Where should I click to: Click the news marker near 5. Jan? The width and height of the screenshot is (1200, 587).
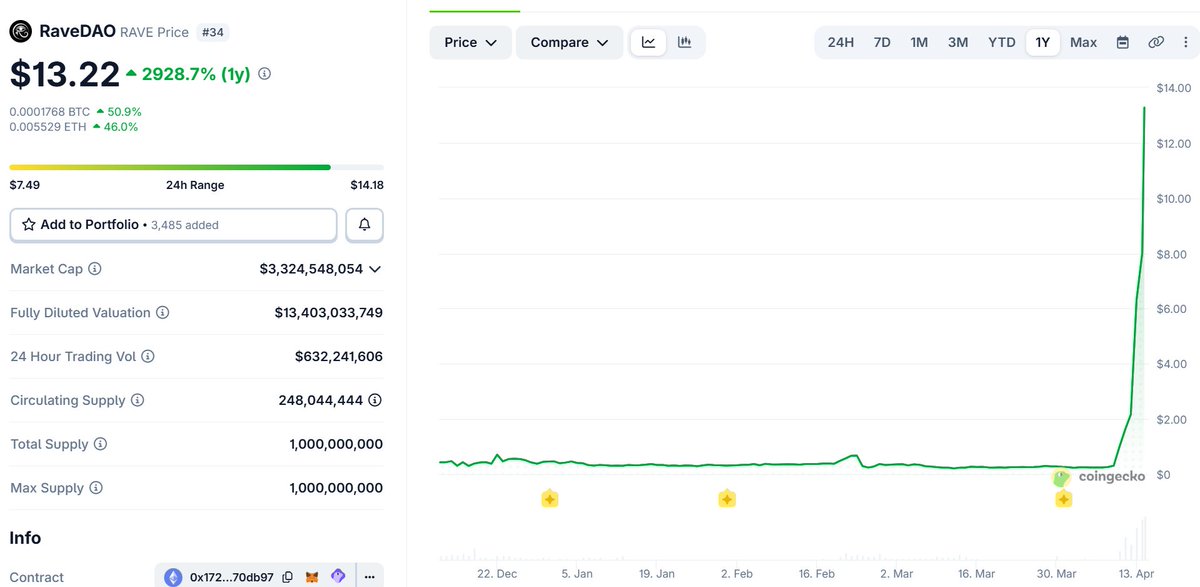click(549, 498)
